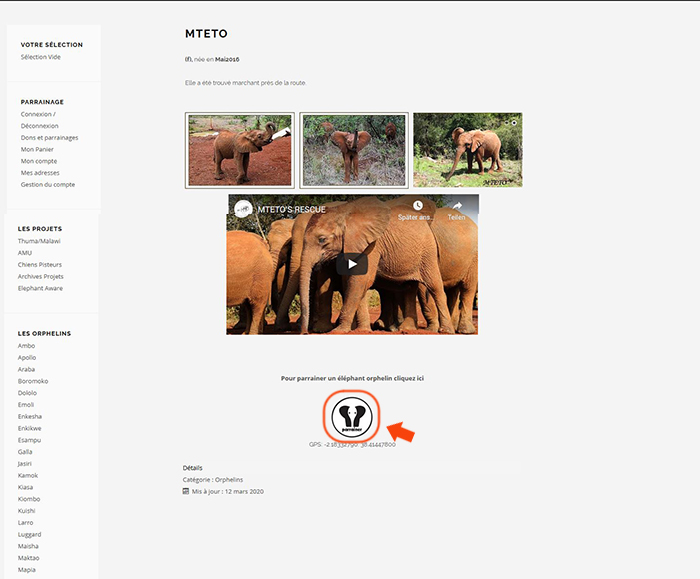
Task: Open Gestion du compte
Action: pos(48,184)
